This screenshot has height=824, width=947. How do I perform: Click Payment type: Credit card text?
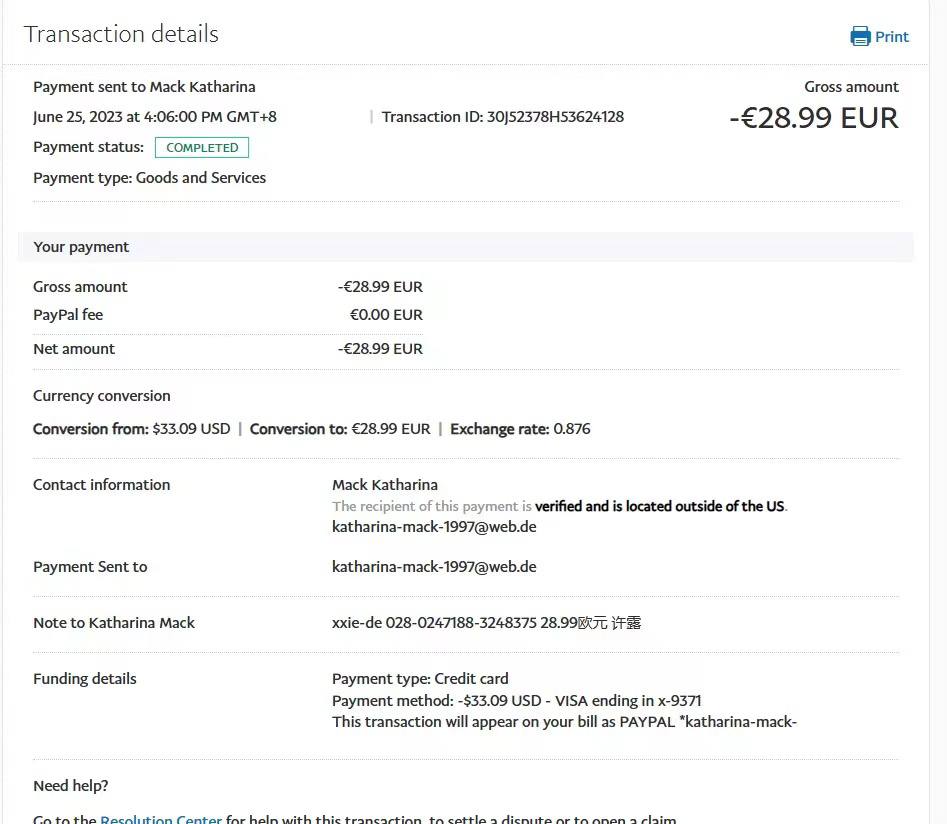[x=420, y=679]
